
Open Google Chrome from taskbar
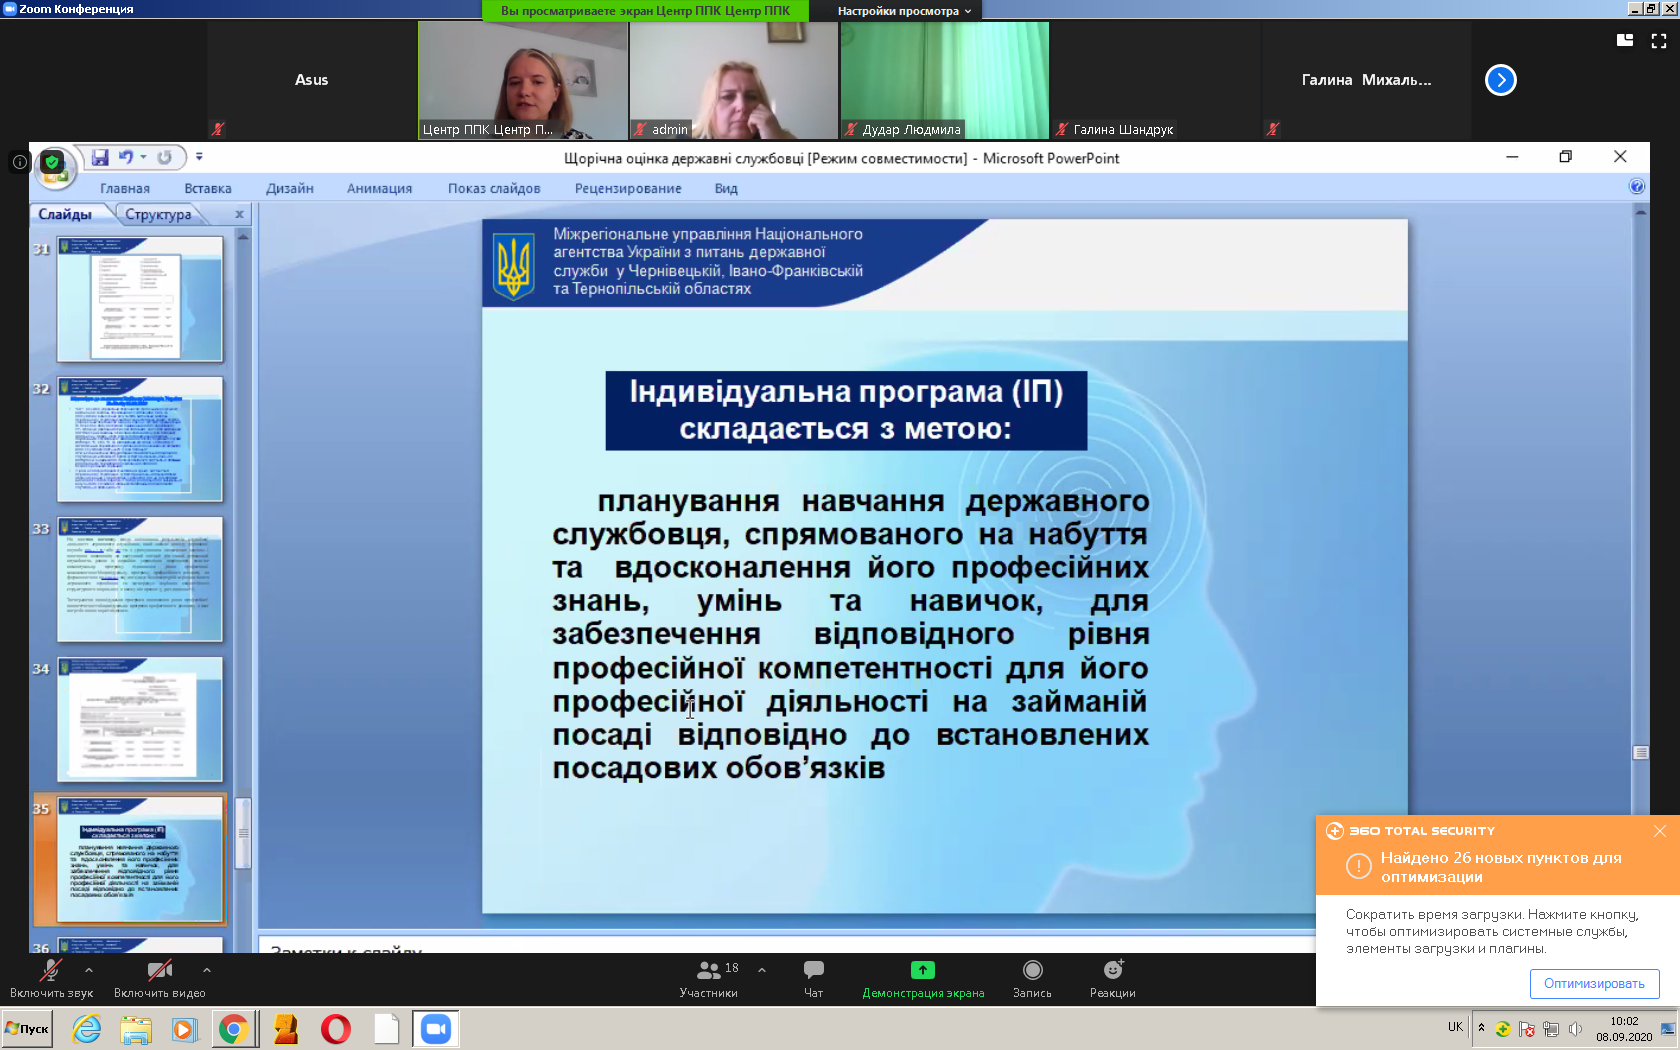(x=233, y=1028)
